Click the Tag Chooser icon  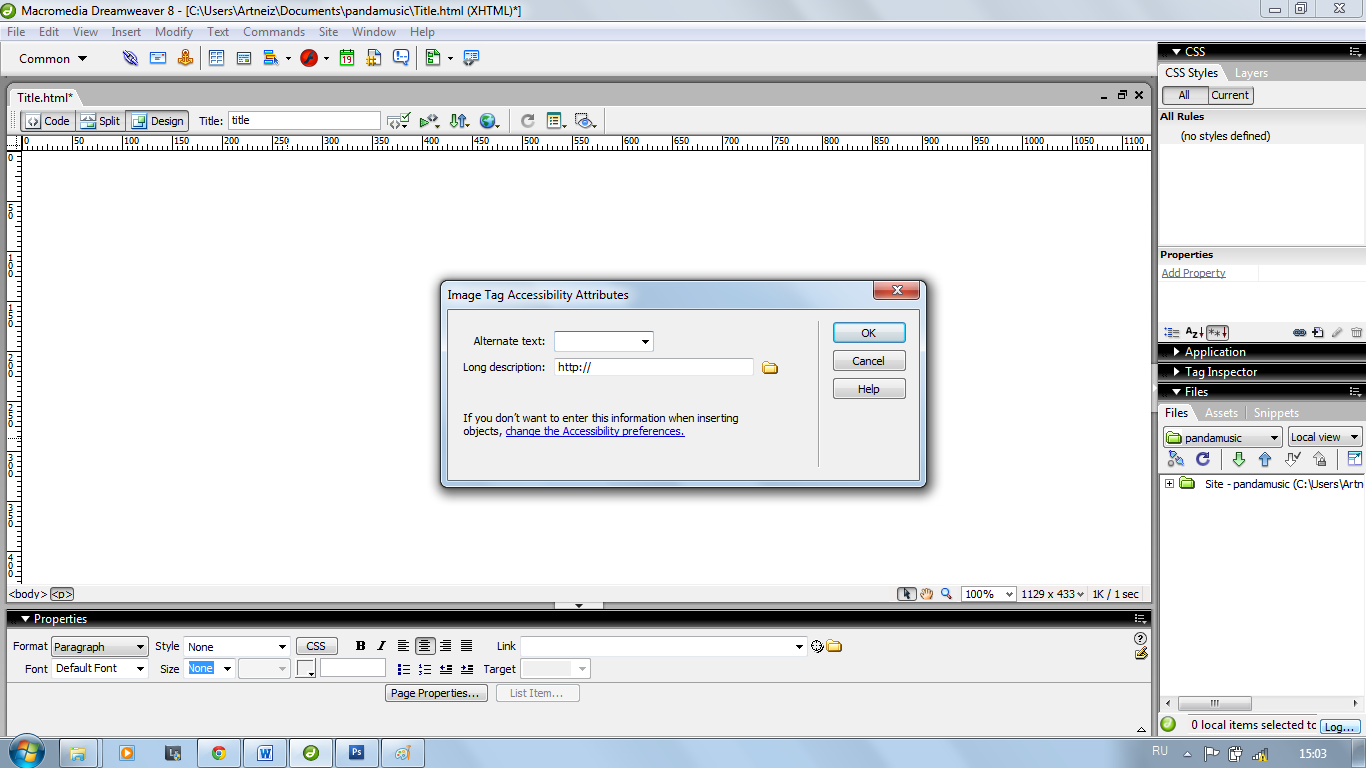click(x=471, y=58)
